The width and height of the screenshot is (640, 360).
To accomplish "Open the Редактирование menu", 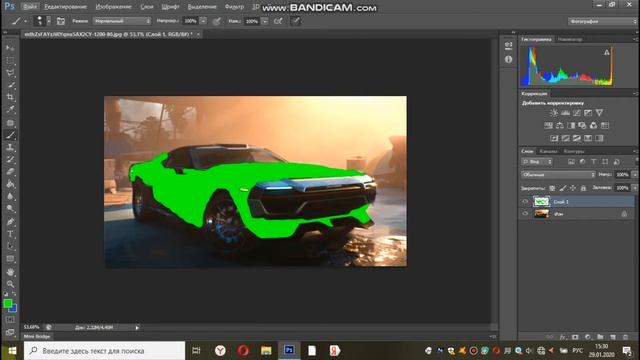I will [65, 7].
